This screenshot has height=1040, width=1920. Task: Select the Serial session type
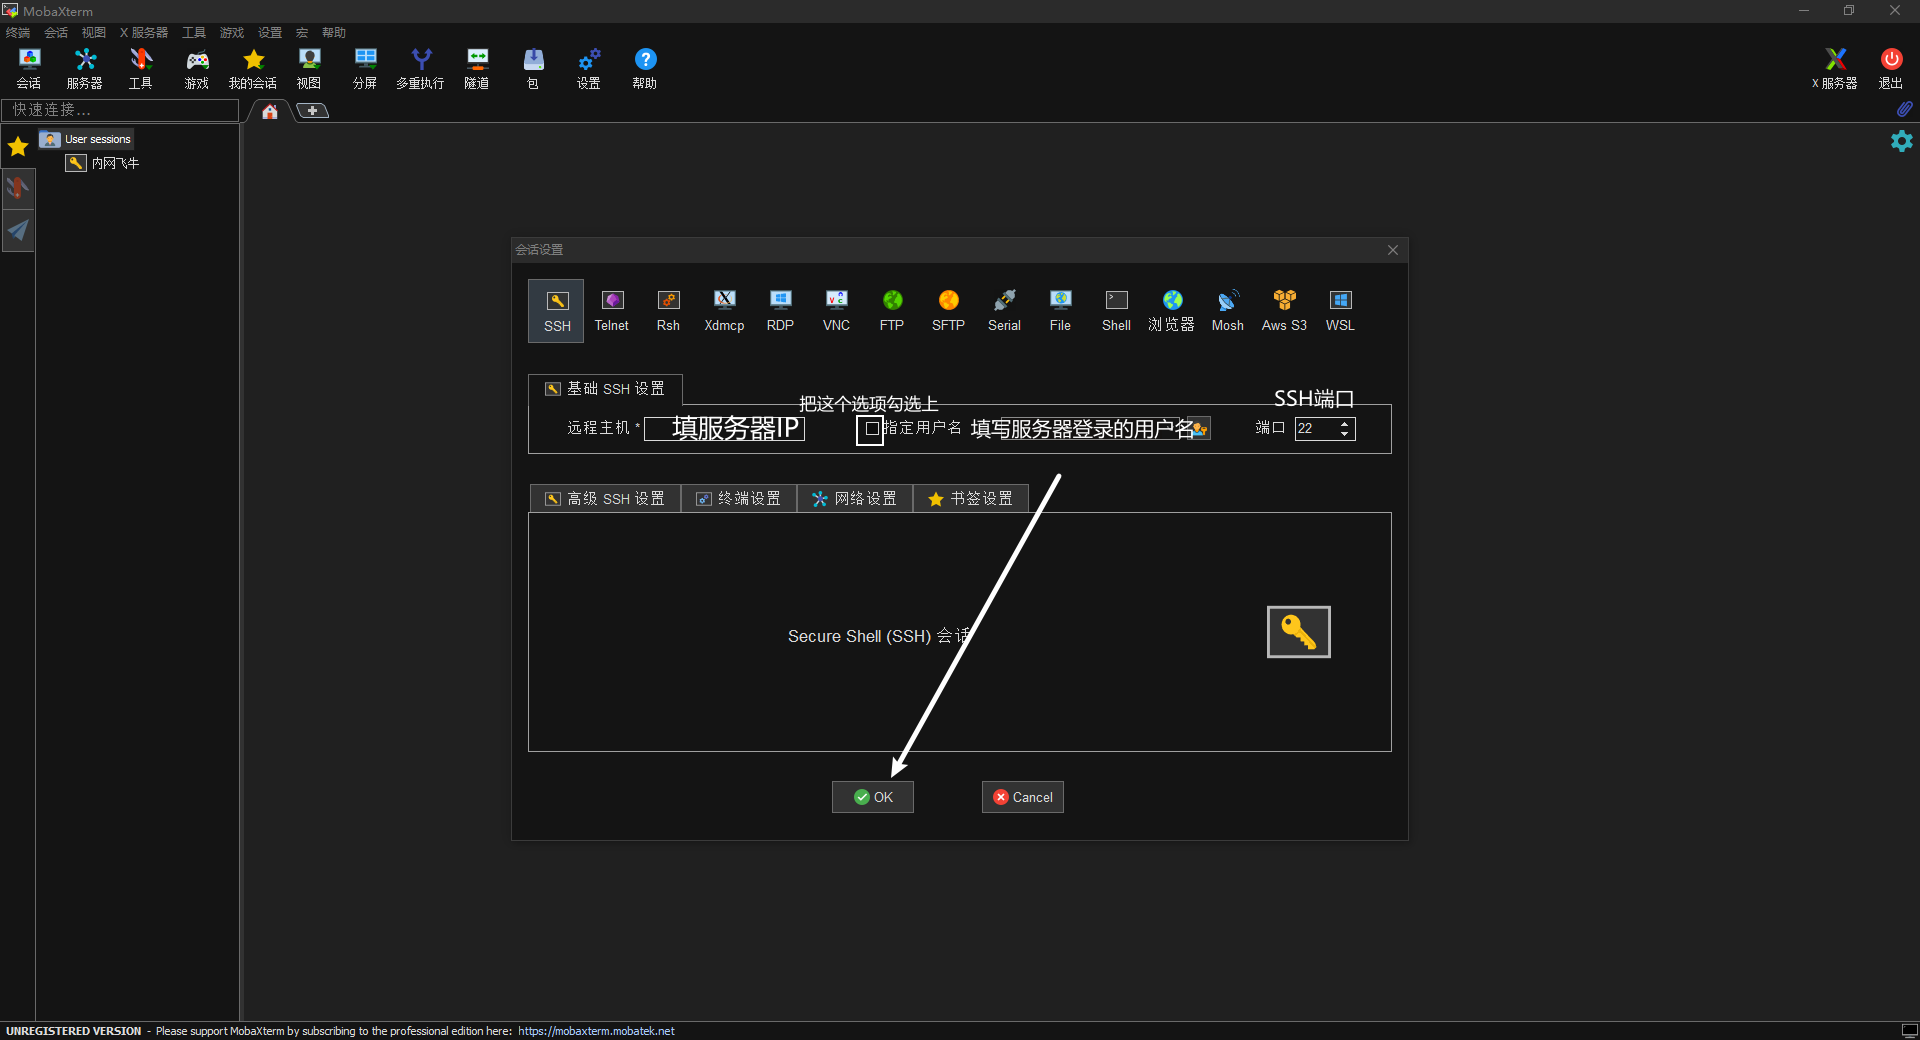(x=1004, y=311)
